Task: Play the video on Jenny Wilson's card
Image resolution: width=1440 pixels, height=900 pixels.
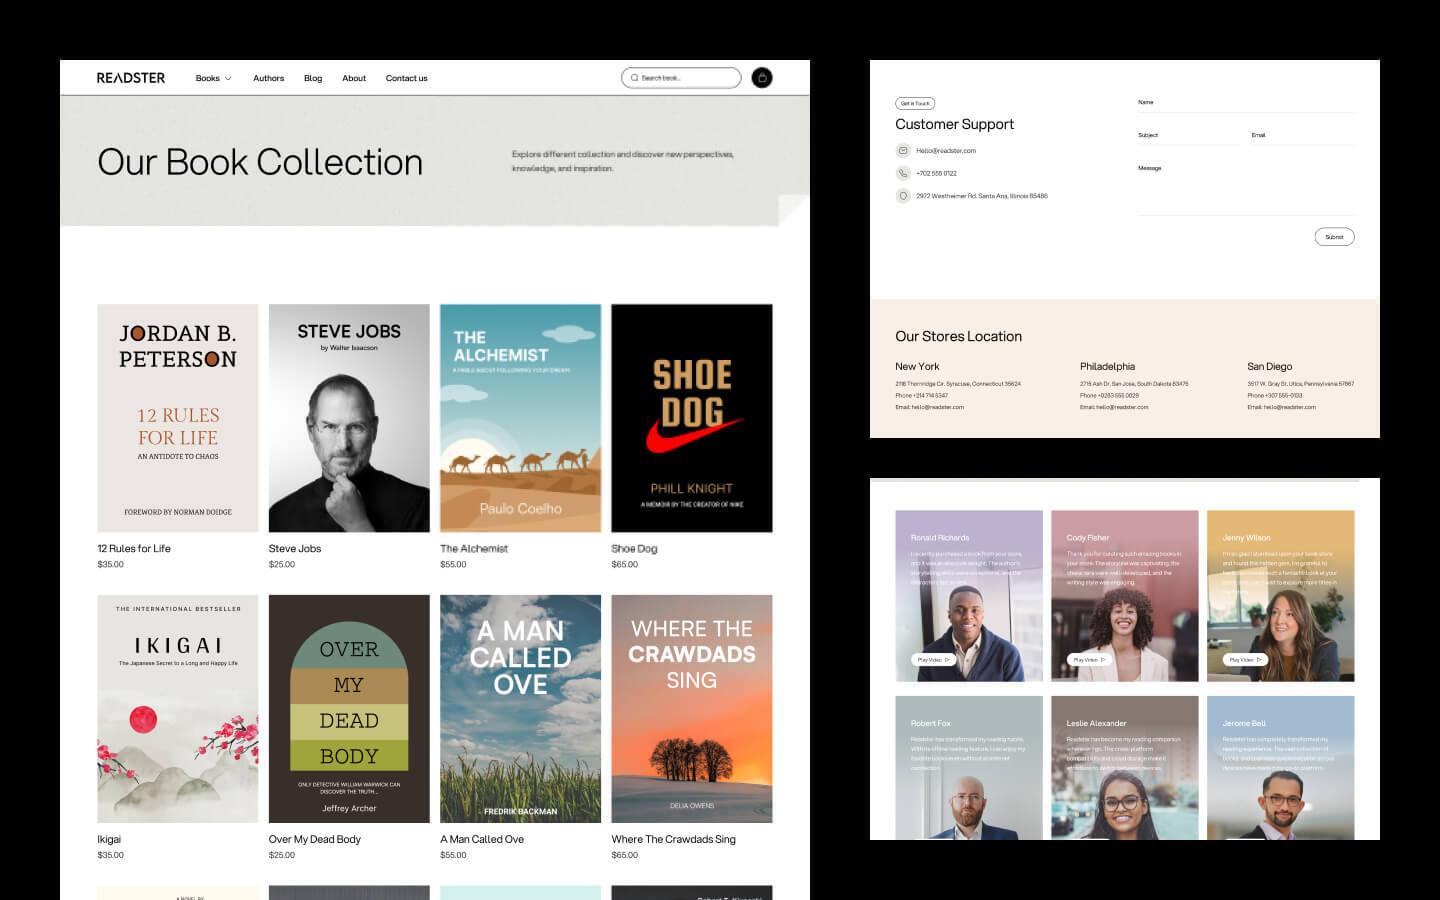Action: tap(1243, 660)
